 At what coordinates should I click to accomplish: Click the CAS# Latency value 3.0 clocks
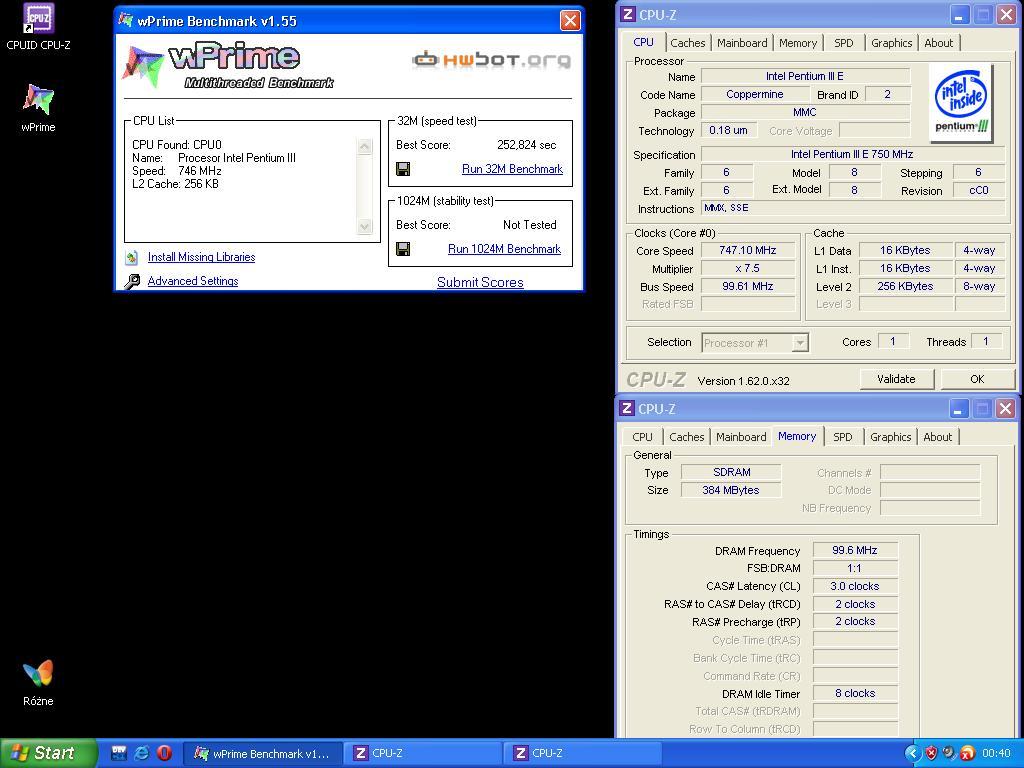pyautogui.click(x=855, y=586)
